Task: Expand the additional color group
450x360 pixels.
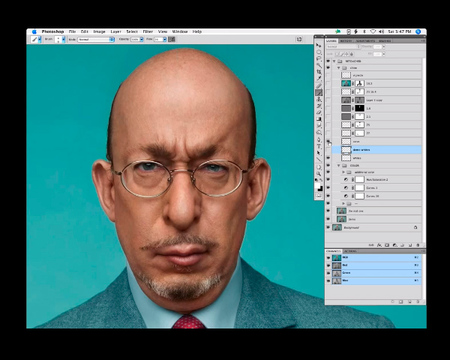Action: pos(343,172)
